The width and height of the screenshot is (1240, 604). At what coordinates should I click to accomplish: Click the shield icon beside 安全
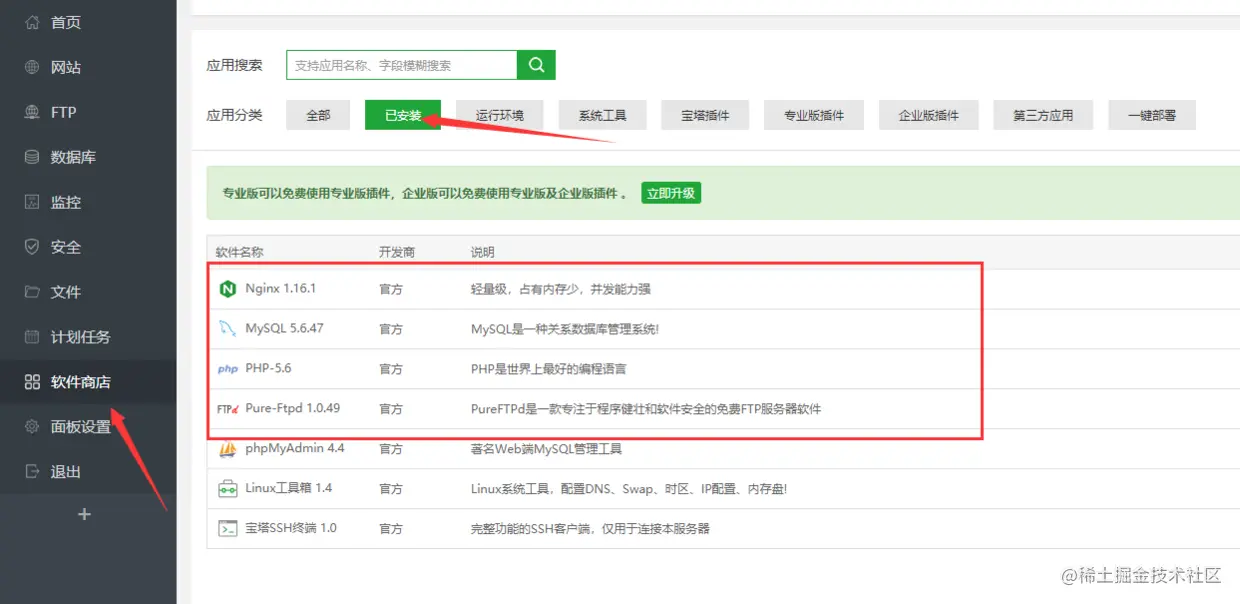[x=32, y=247]
